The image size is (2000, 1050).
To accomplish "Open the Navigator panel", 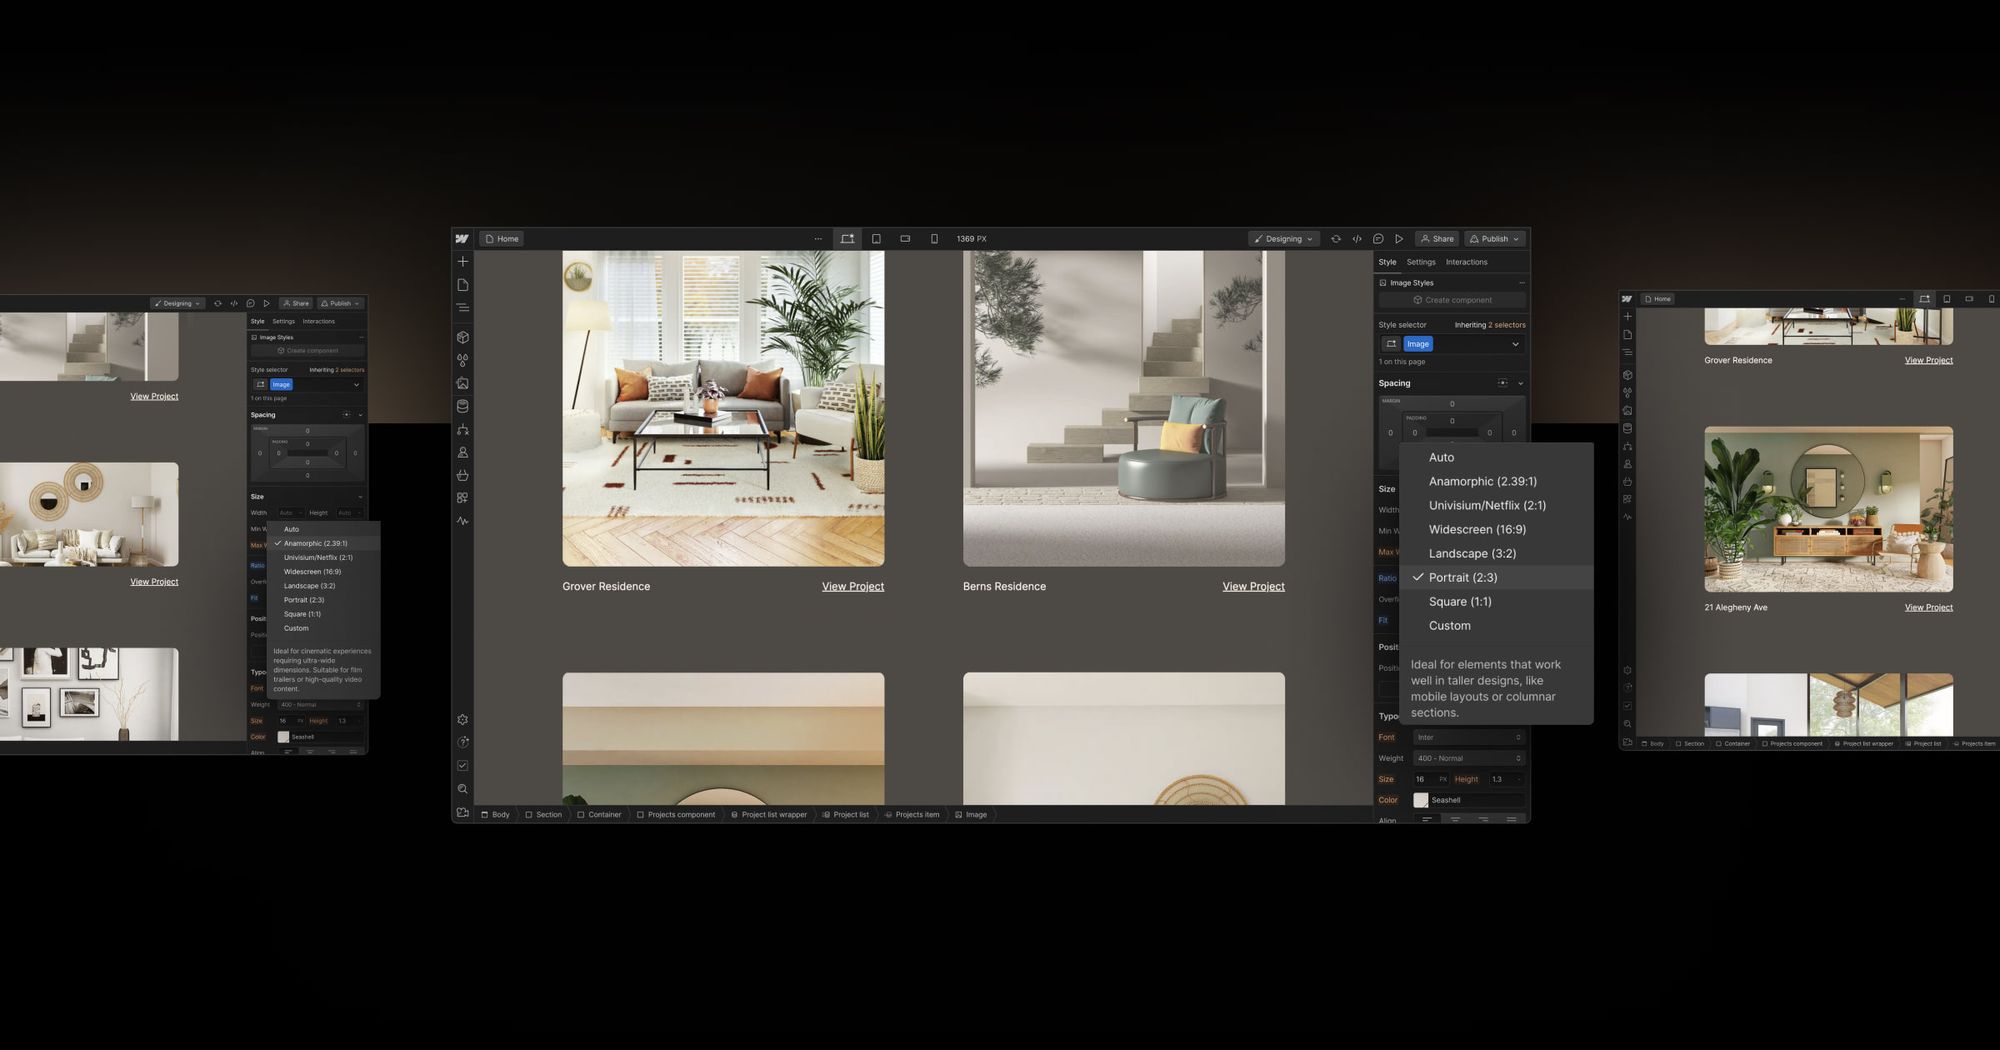I will tap(462, 307).
